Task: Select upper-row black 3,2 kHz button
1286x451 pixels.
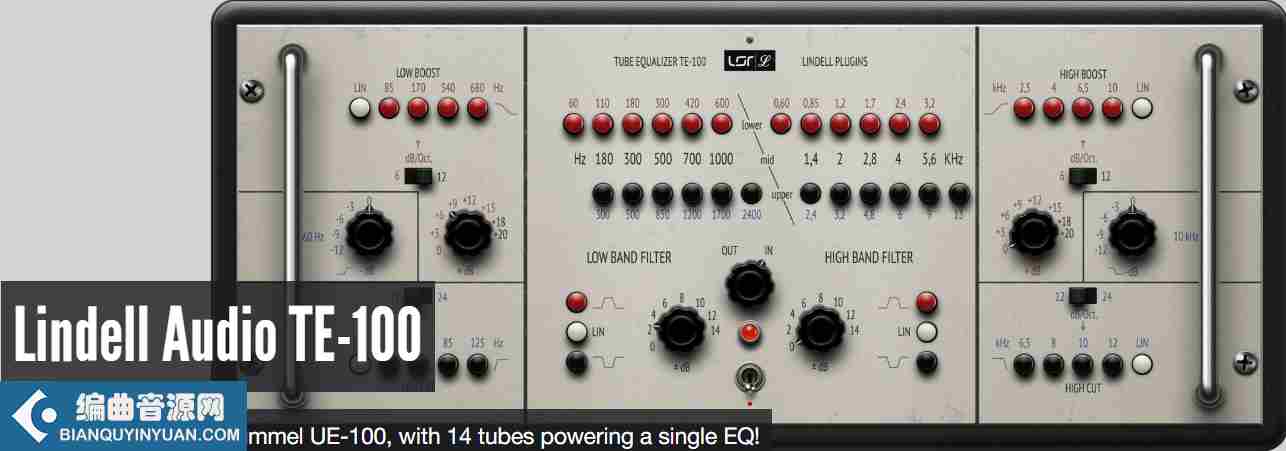Action: pyautogui.click(x=841, y=193)
